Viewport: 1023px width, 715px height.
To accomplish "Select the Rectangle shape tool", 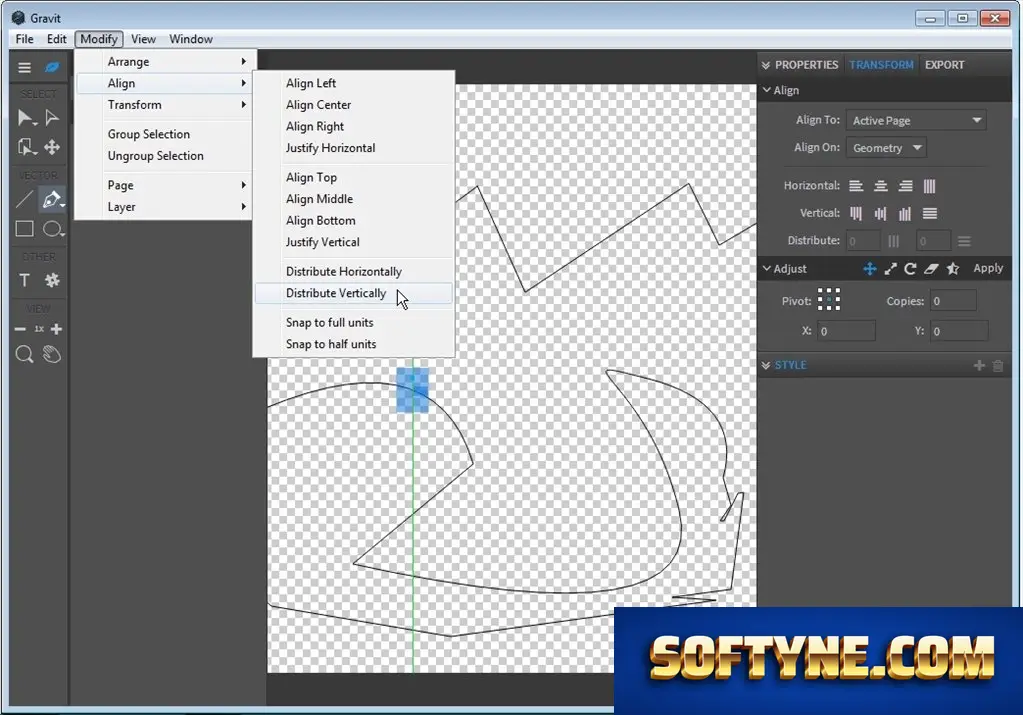I will (25, 228).
